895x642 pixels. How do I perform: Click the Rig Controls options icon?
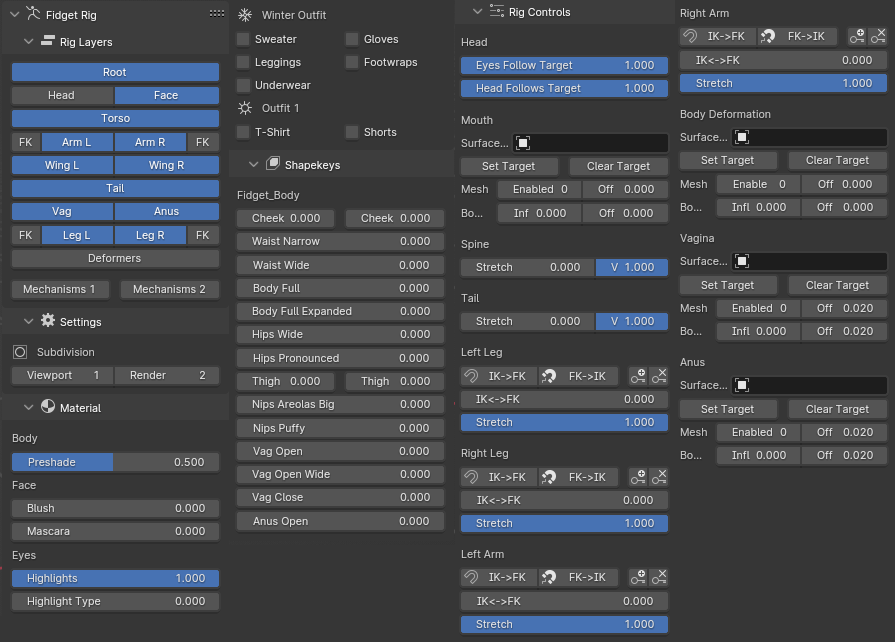coord(497,11)
